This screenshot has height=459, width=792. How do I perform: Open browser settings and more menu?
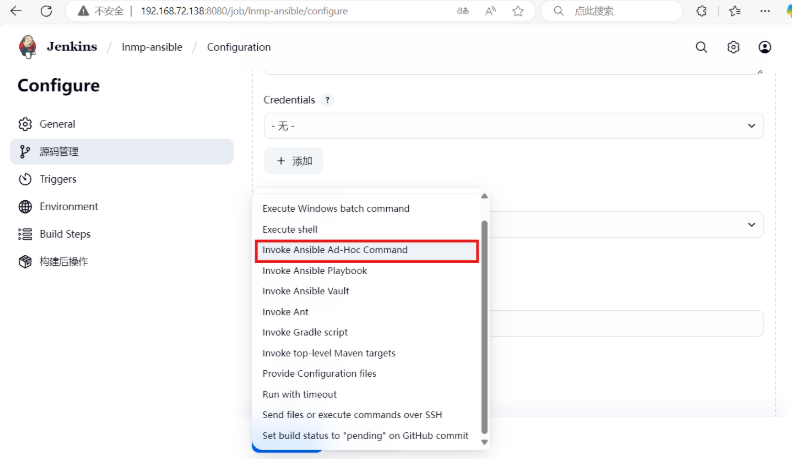tap(765, 11)
